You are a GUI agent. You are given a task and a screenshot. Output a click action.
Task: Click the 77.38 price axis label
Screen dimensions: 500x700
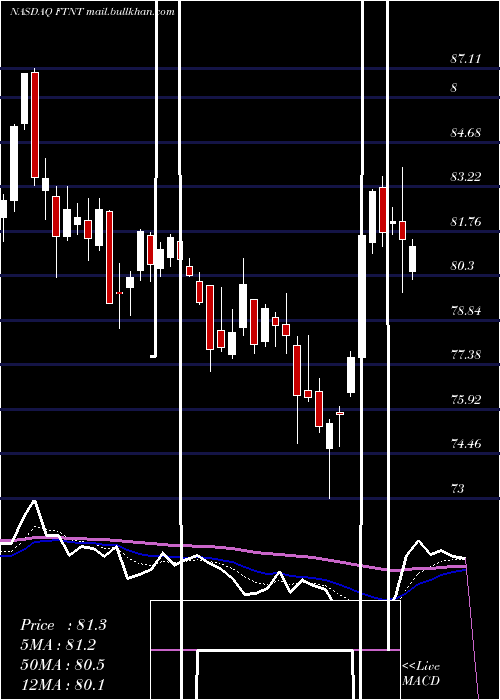(x=466, y=355)
